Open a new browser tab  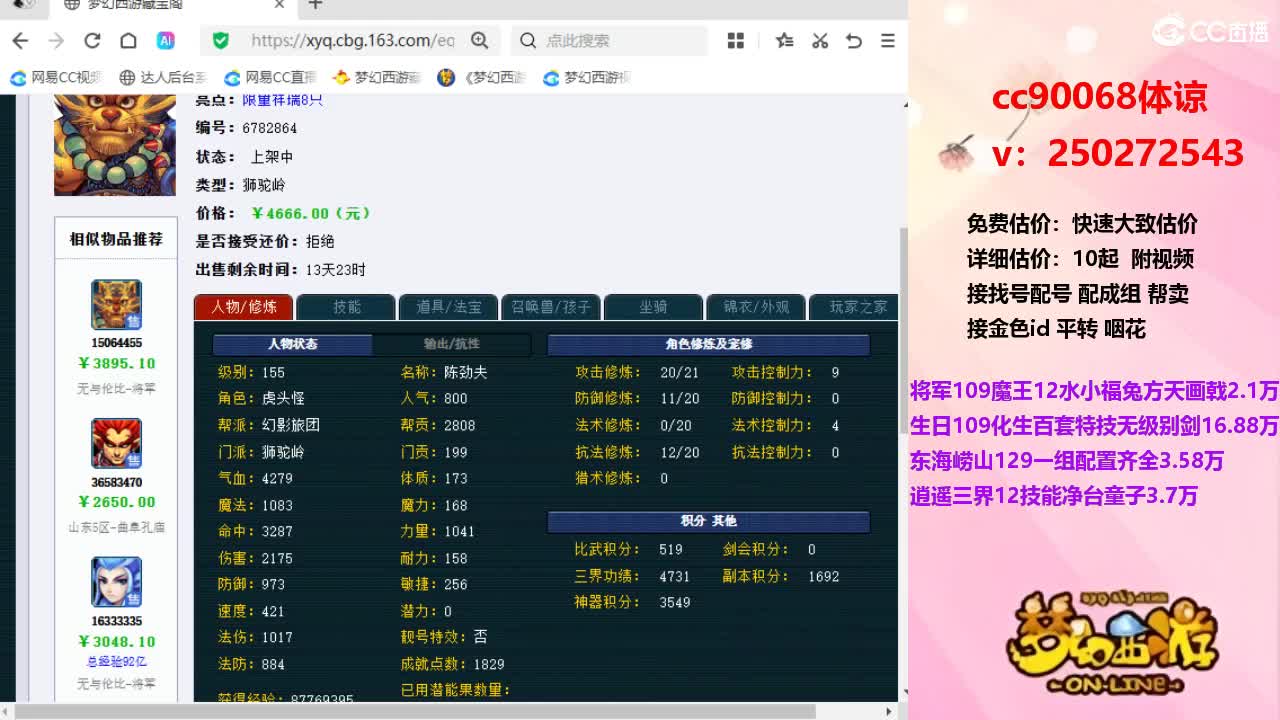[315, 5]
